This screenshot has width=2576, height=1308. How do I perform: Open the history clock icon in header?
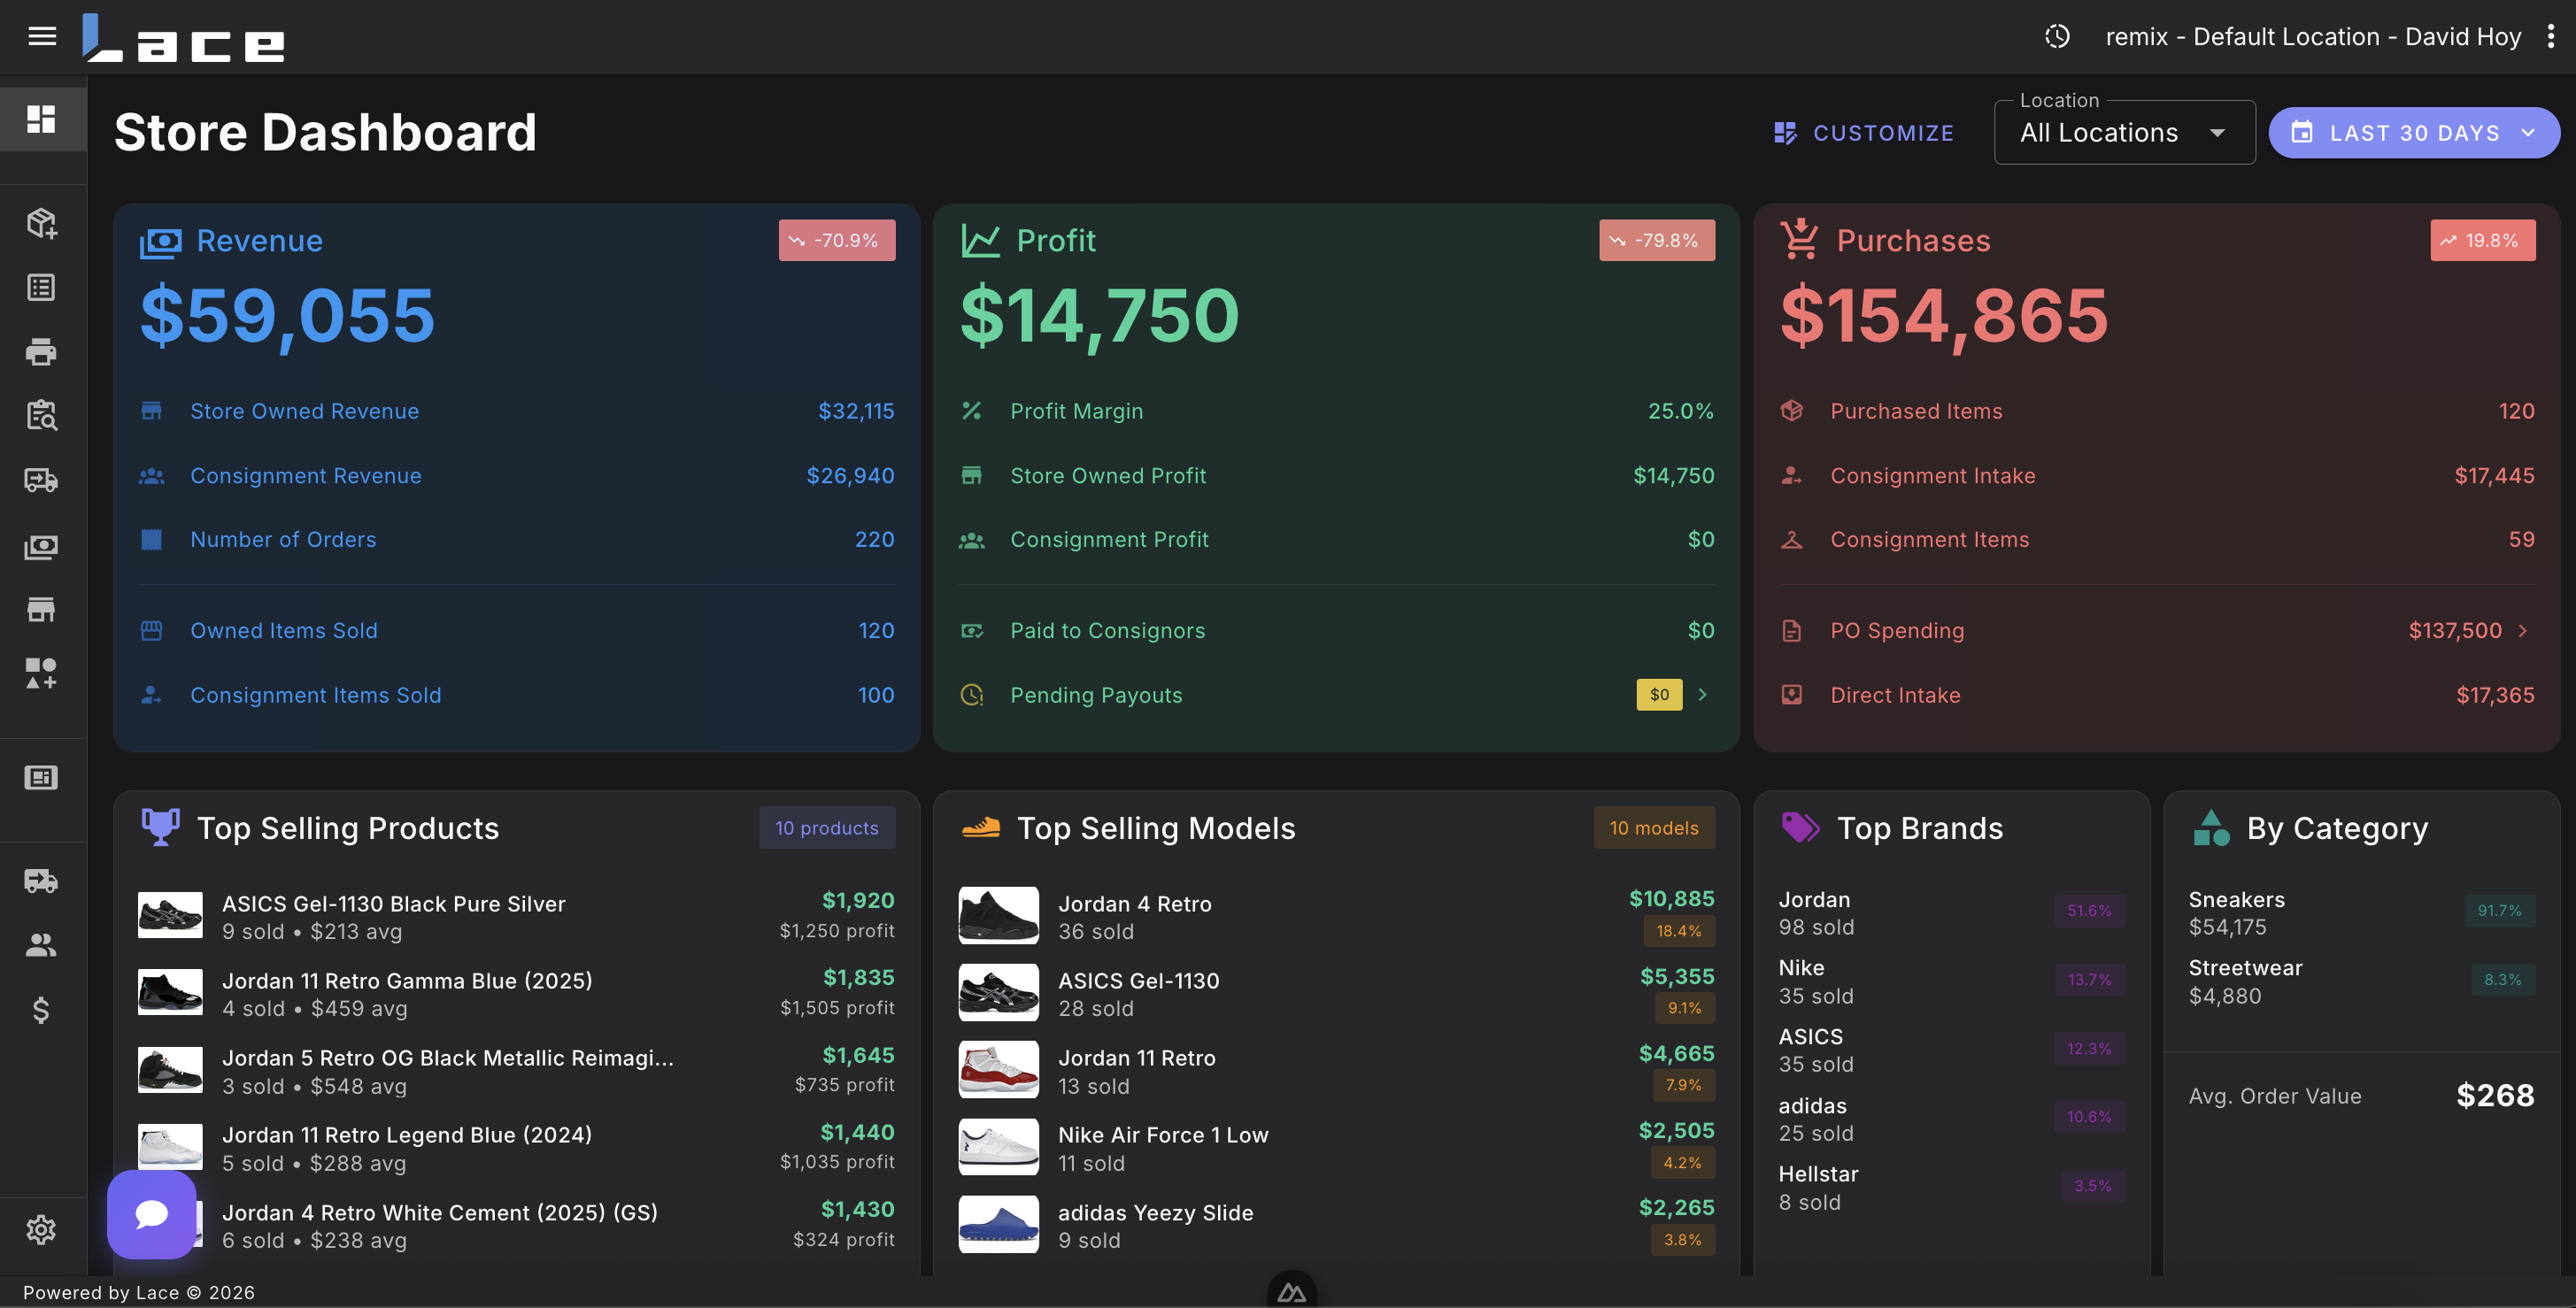pyautogui.click(x=2057, y=36)
